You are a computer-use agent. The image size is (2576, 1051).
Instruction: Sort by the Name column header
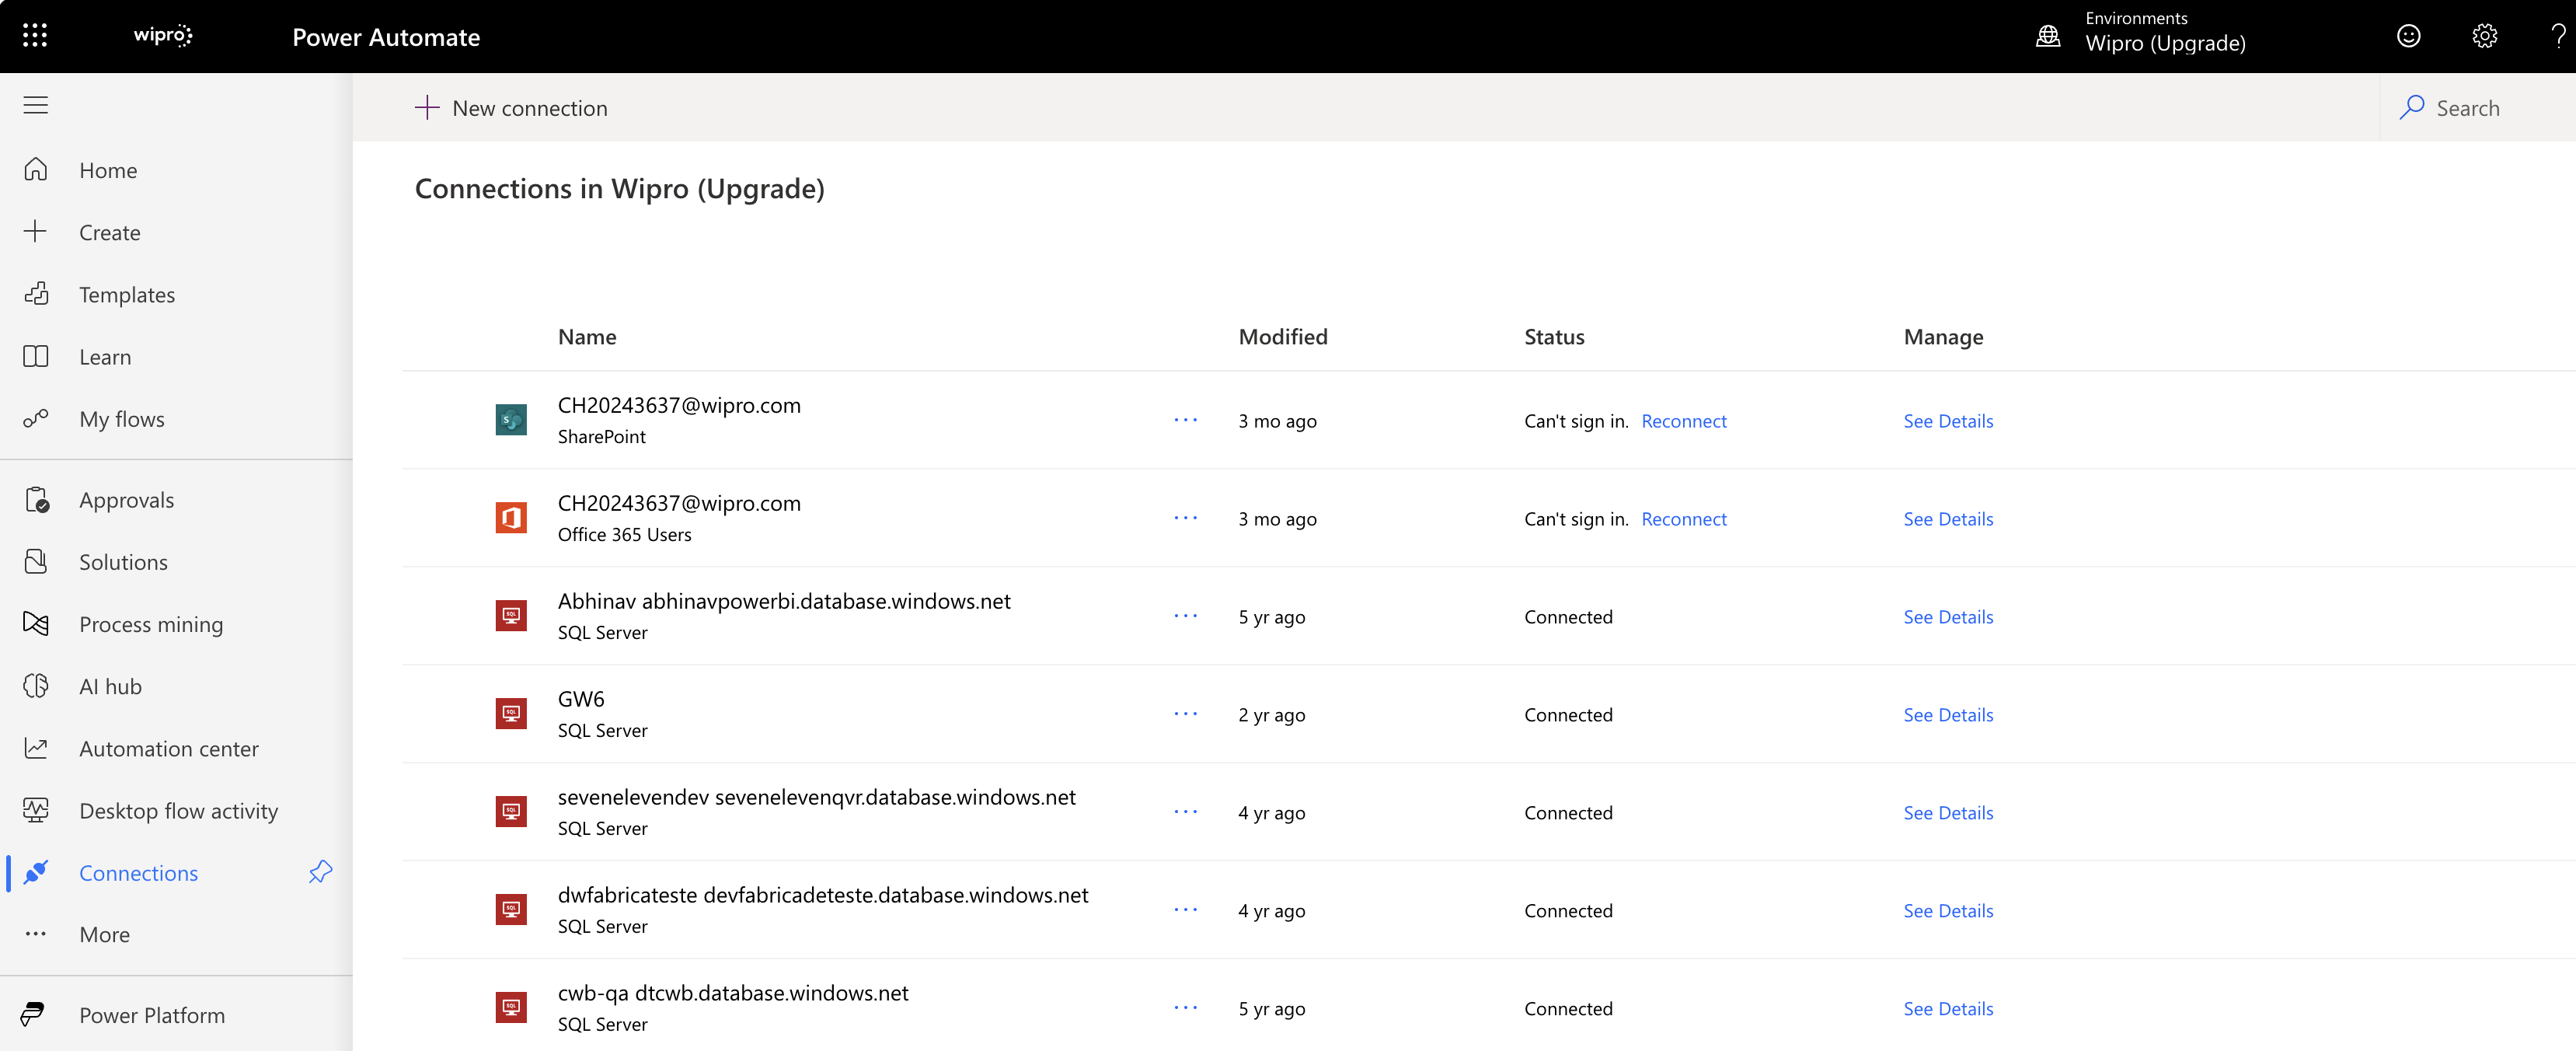pos(587,337)
